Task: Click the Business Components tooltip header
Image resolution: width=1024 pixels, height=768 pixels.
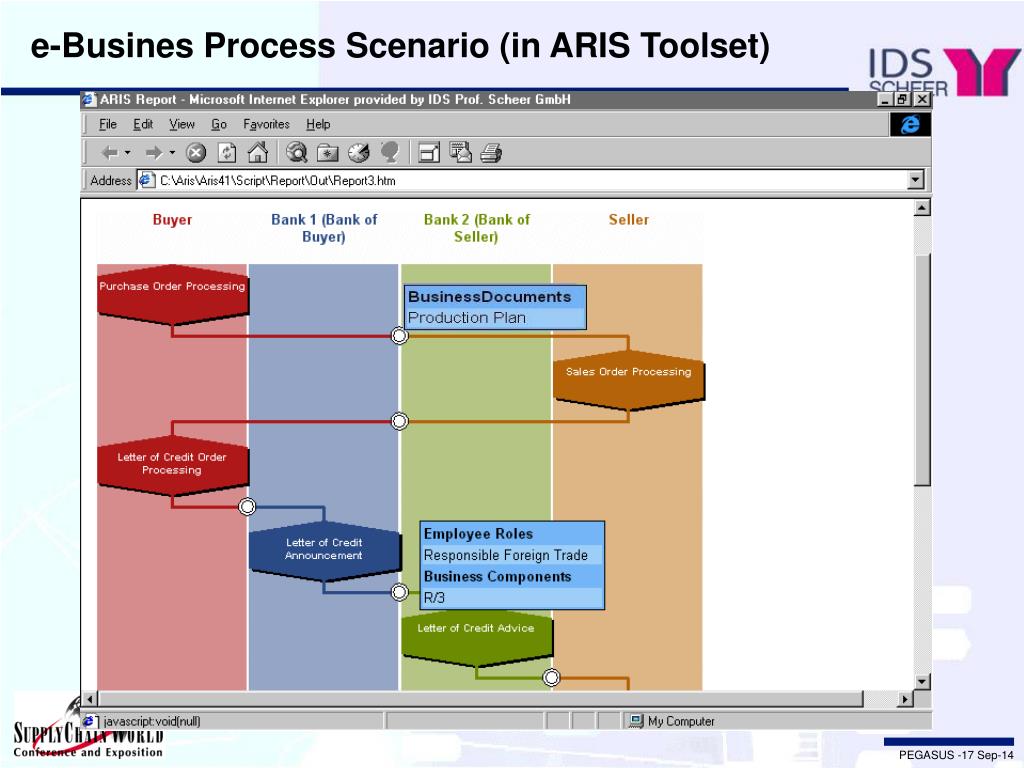Action: [497, 577]
